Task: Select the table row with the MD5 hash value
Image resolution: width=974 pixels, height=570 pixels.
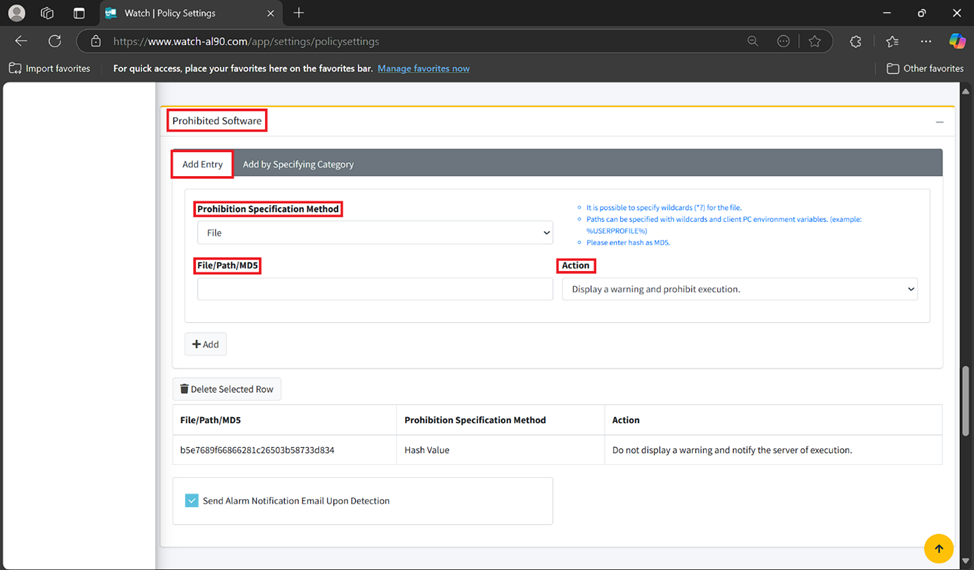Action: (257, 450)
